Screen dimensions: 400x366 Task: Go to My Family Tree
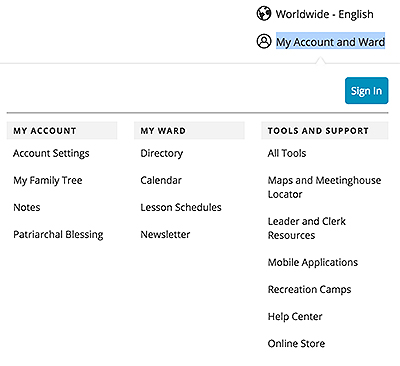coord(48,180)
